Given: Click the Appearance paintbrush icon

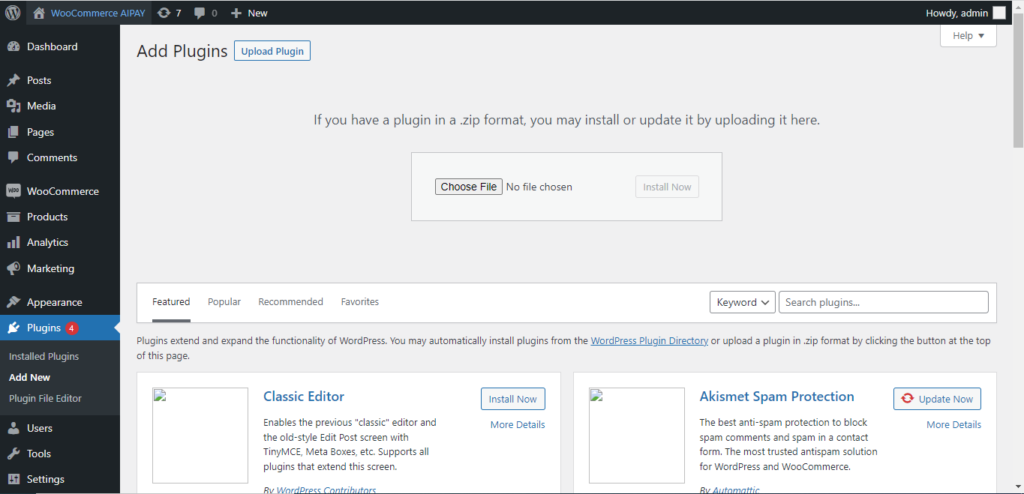Looking at the screenshot, I should (12, 303).
